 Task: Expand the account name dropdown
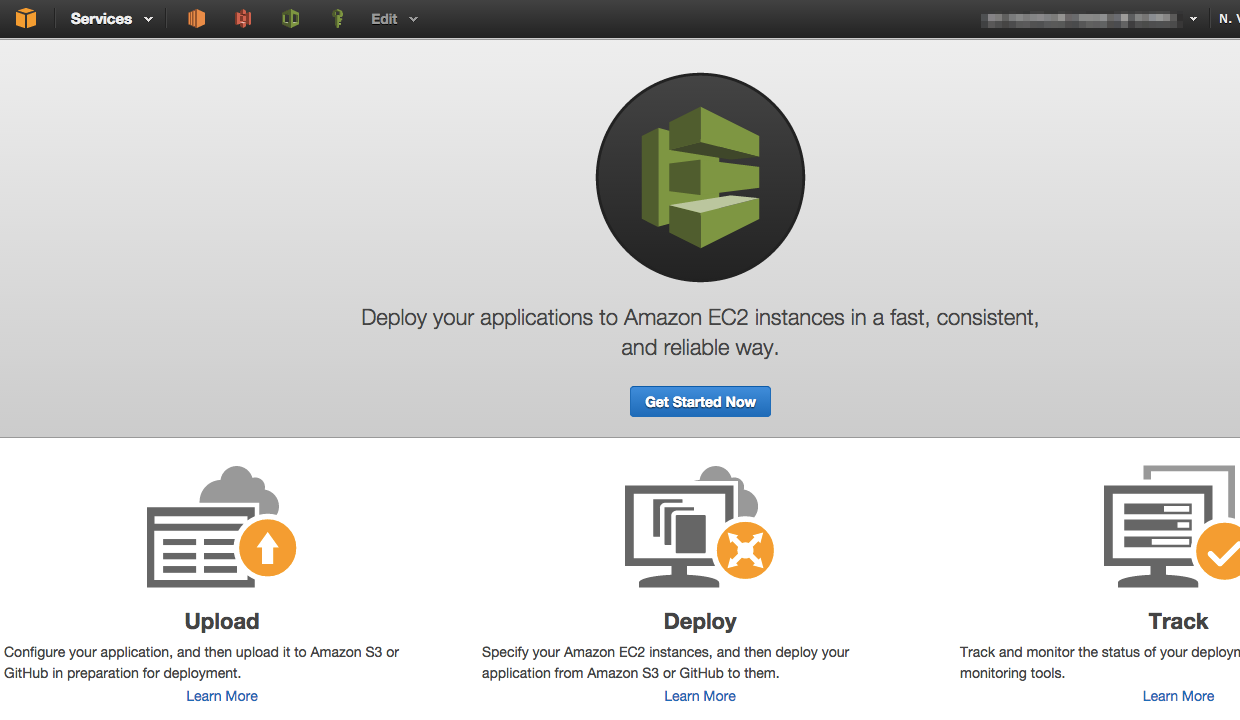(x=1192, y=18)
